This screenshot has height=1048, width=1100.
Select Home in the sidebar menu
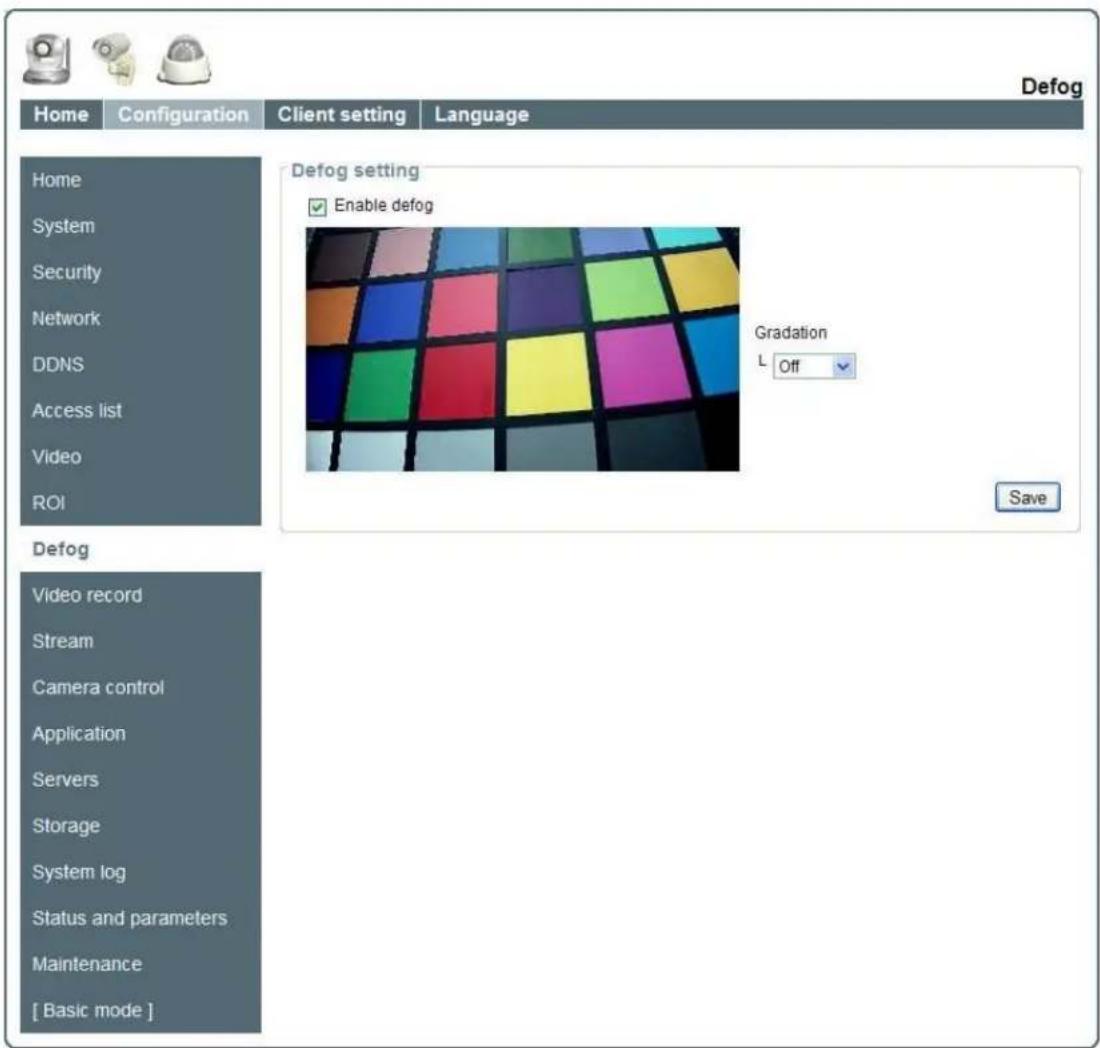pos(140,180)
